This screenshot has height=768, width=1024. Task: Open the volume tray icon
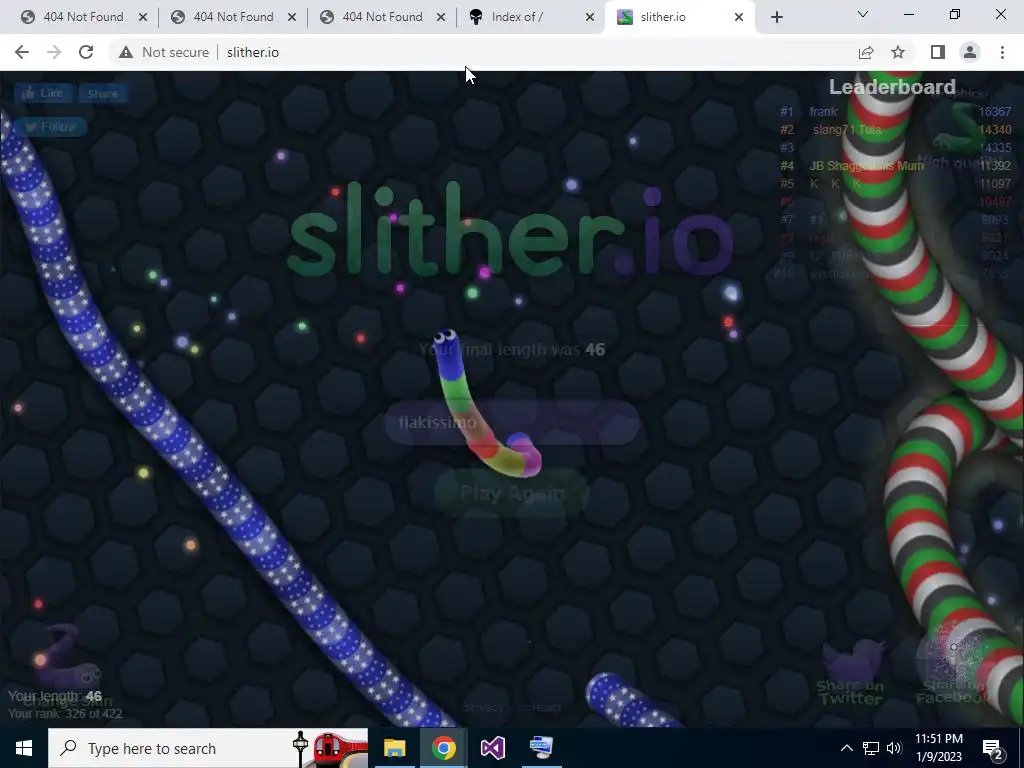point(895,748)
